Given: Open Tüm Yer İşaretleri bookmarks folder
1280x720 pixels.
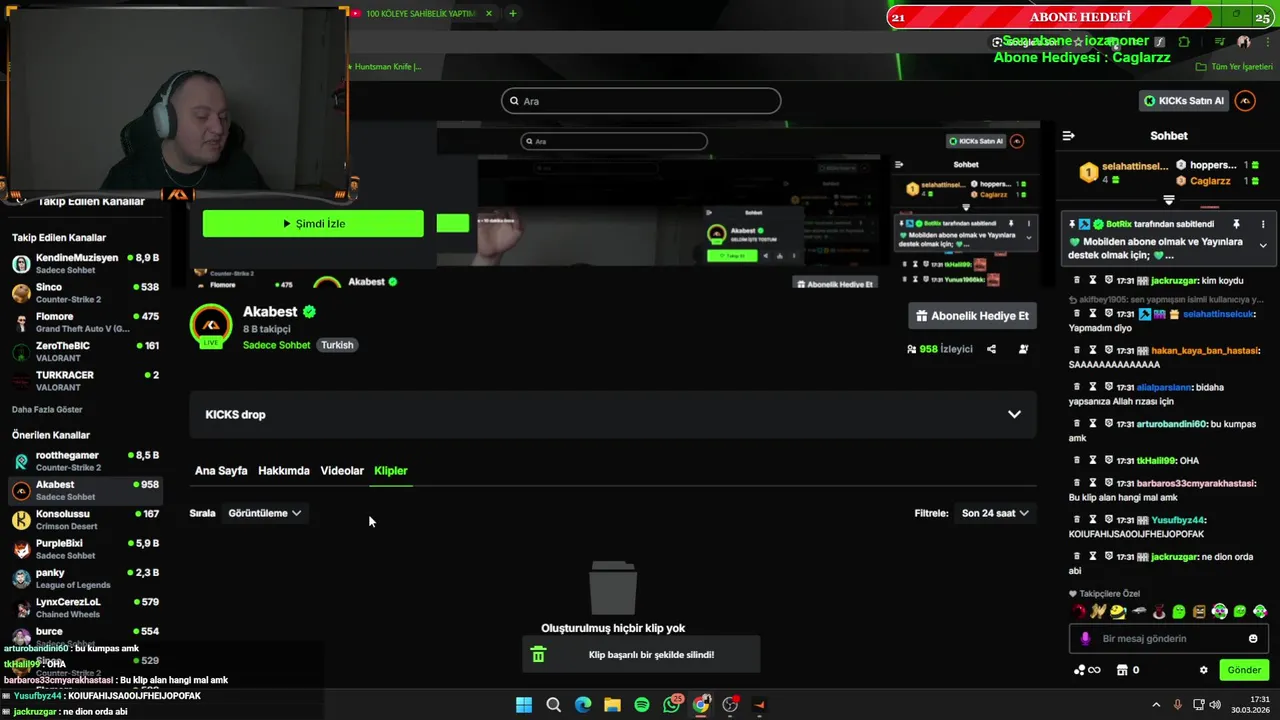Looking at the screenshot, I should click(x=1233, y=67).
